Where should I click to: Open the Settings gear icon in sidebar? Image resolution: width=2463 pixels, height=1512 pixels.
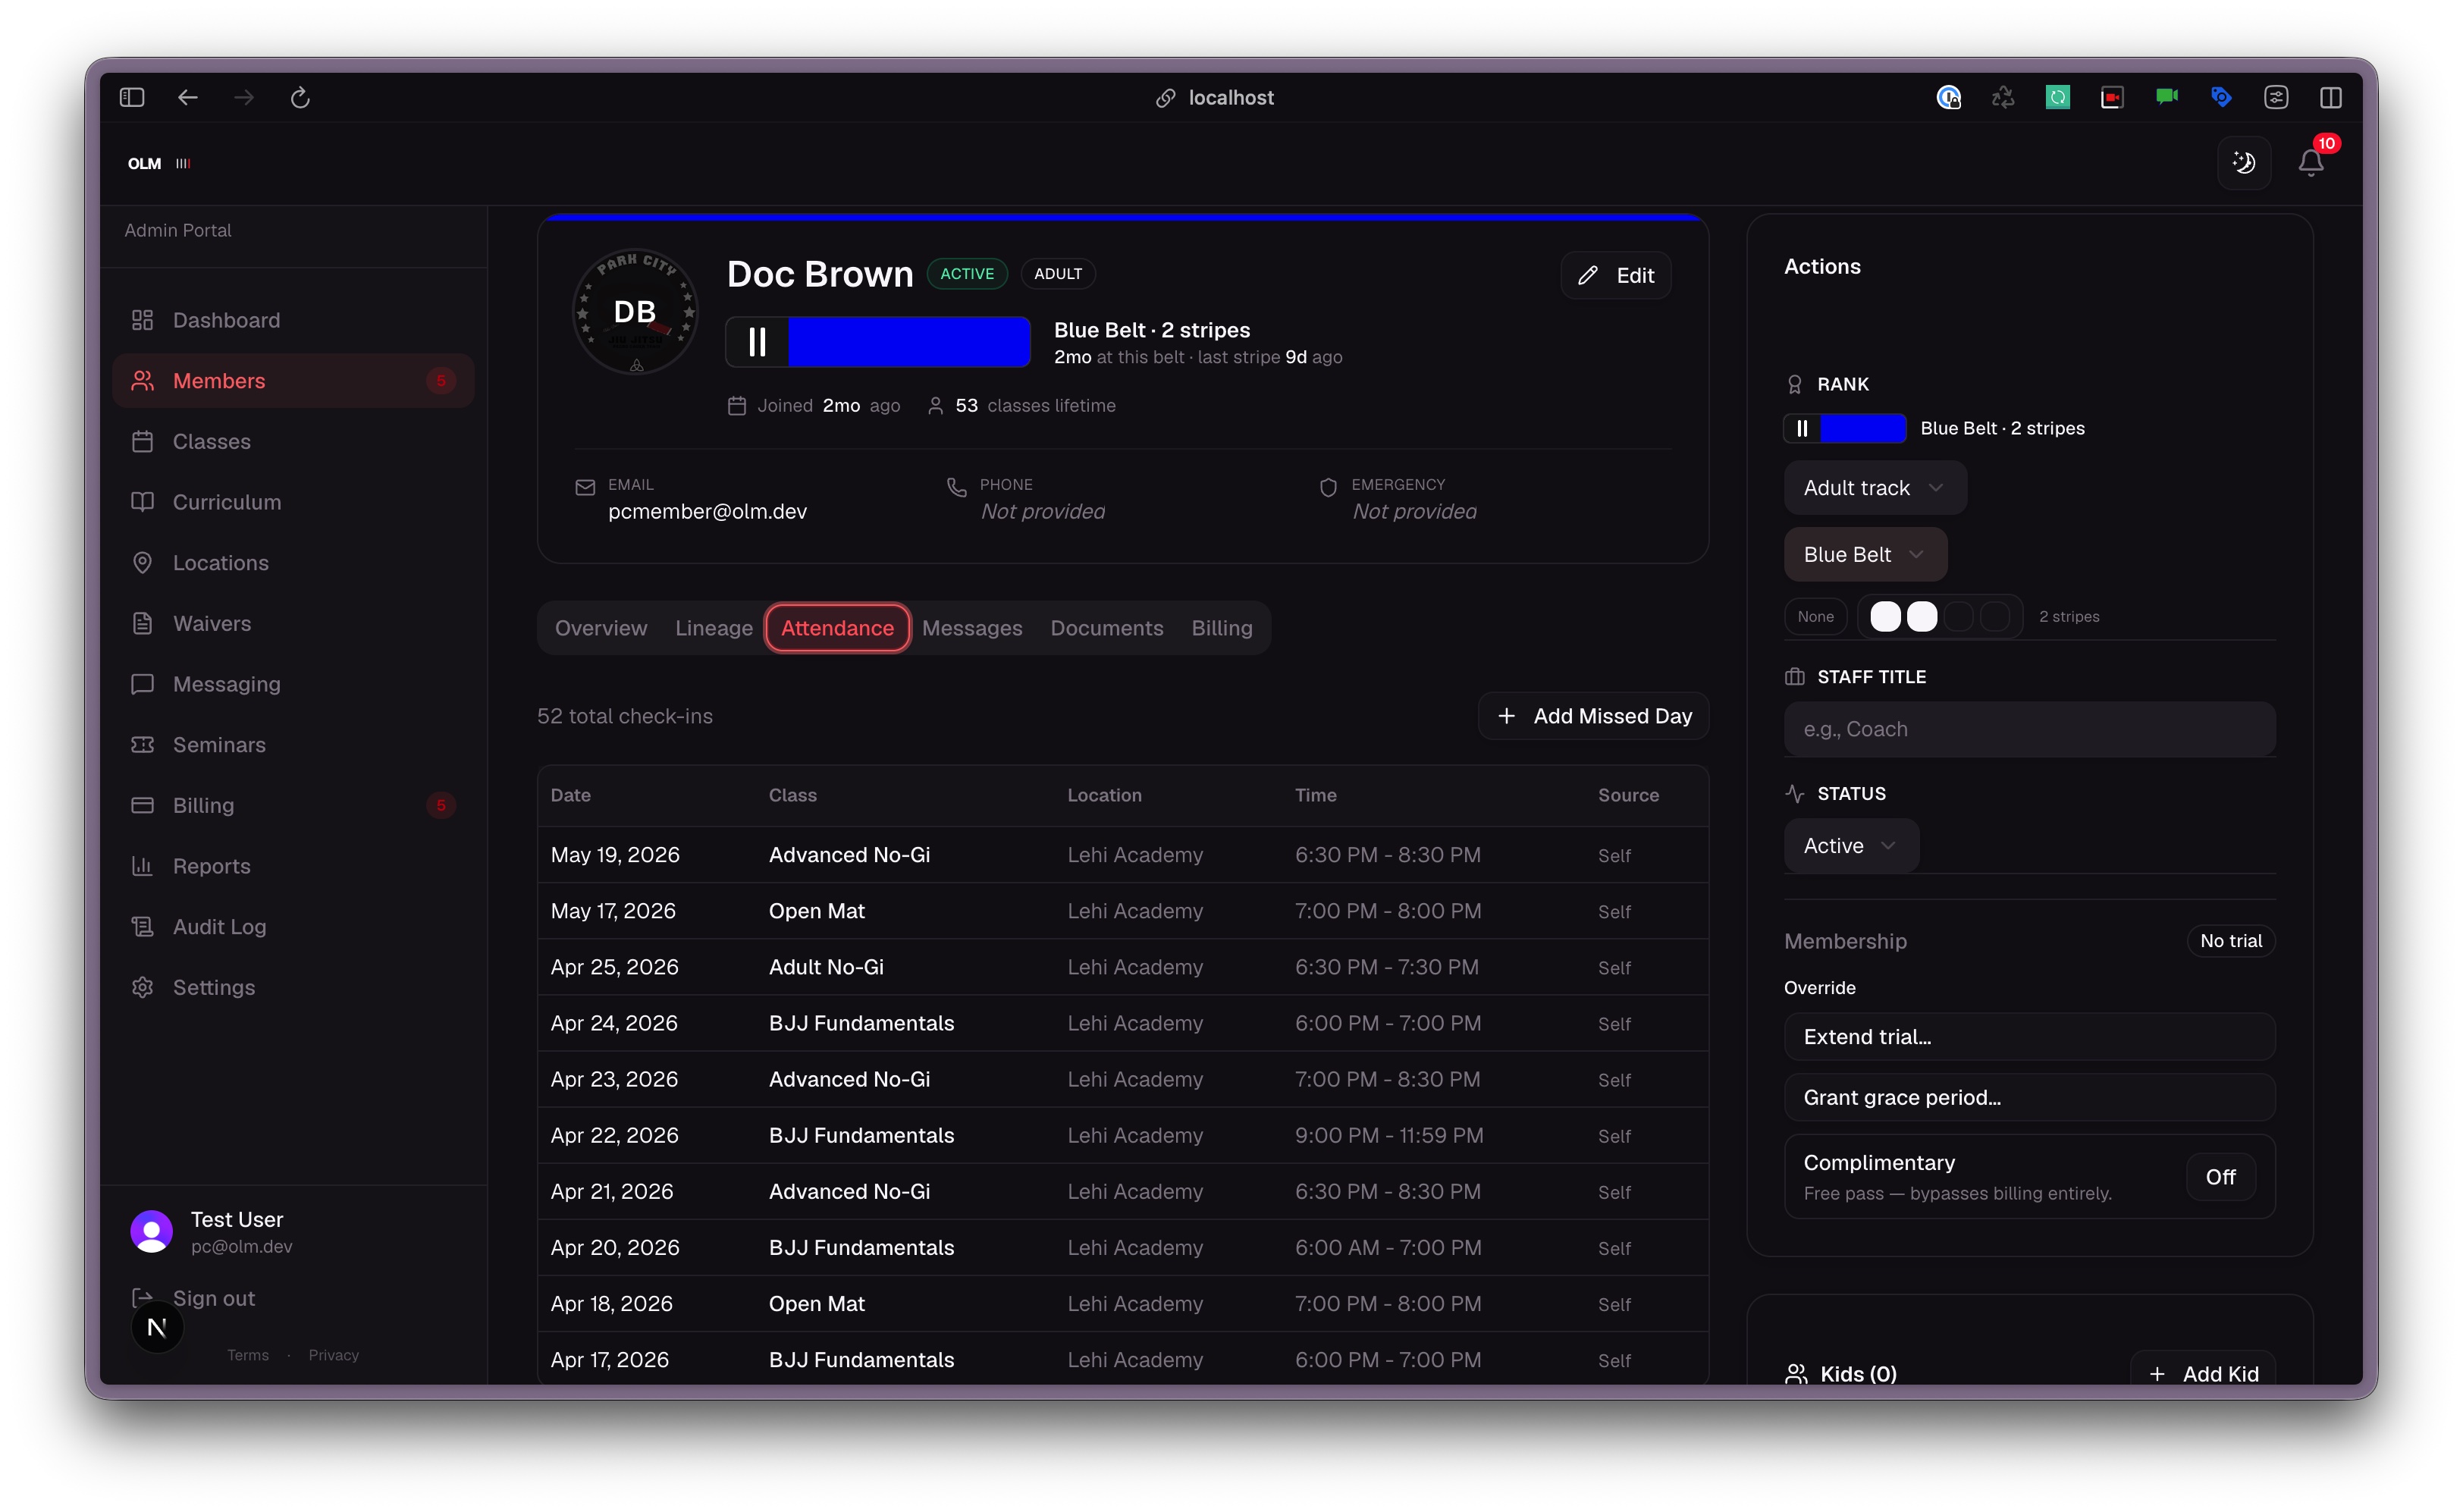click(x=143, y=987)
